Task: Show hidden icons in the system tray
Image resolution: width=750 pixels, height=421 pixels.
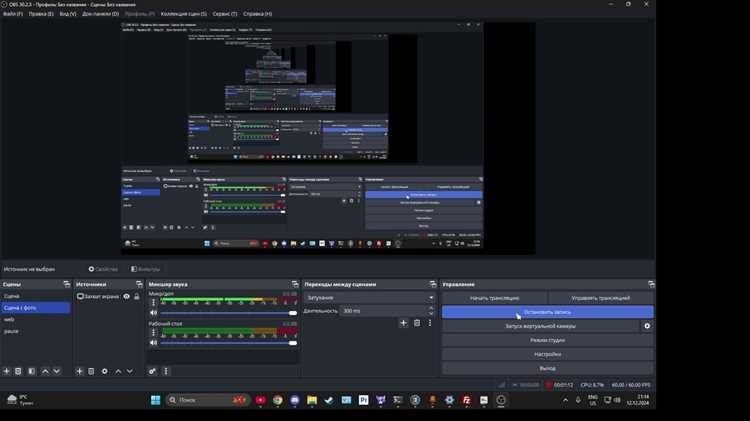Action: pyautogui.click(x=565, y=400)
